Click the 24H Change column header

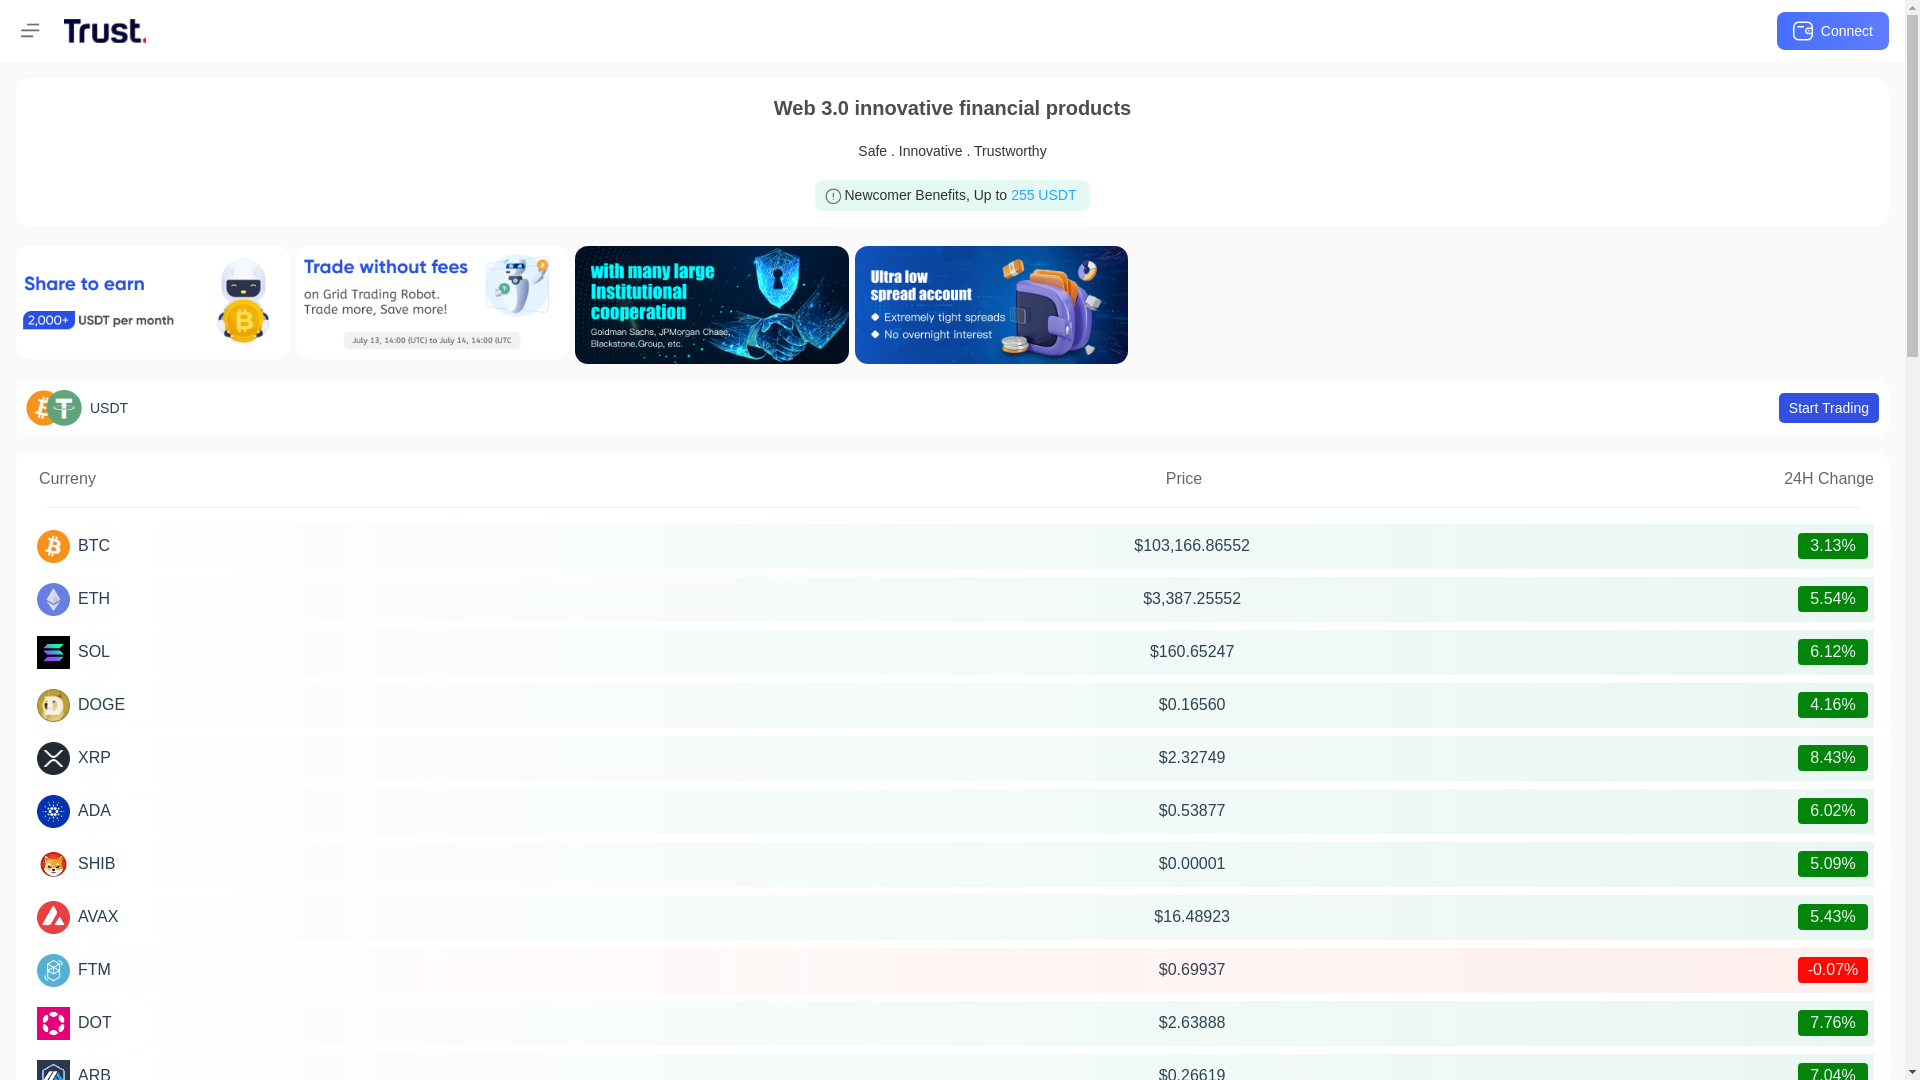pyautogui.click(x=1828, y=479)
